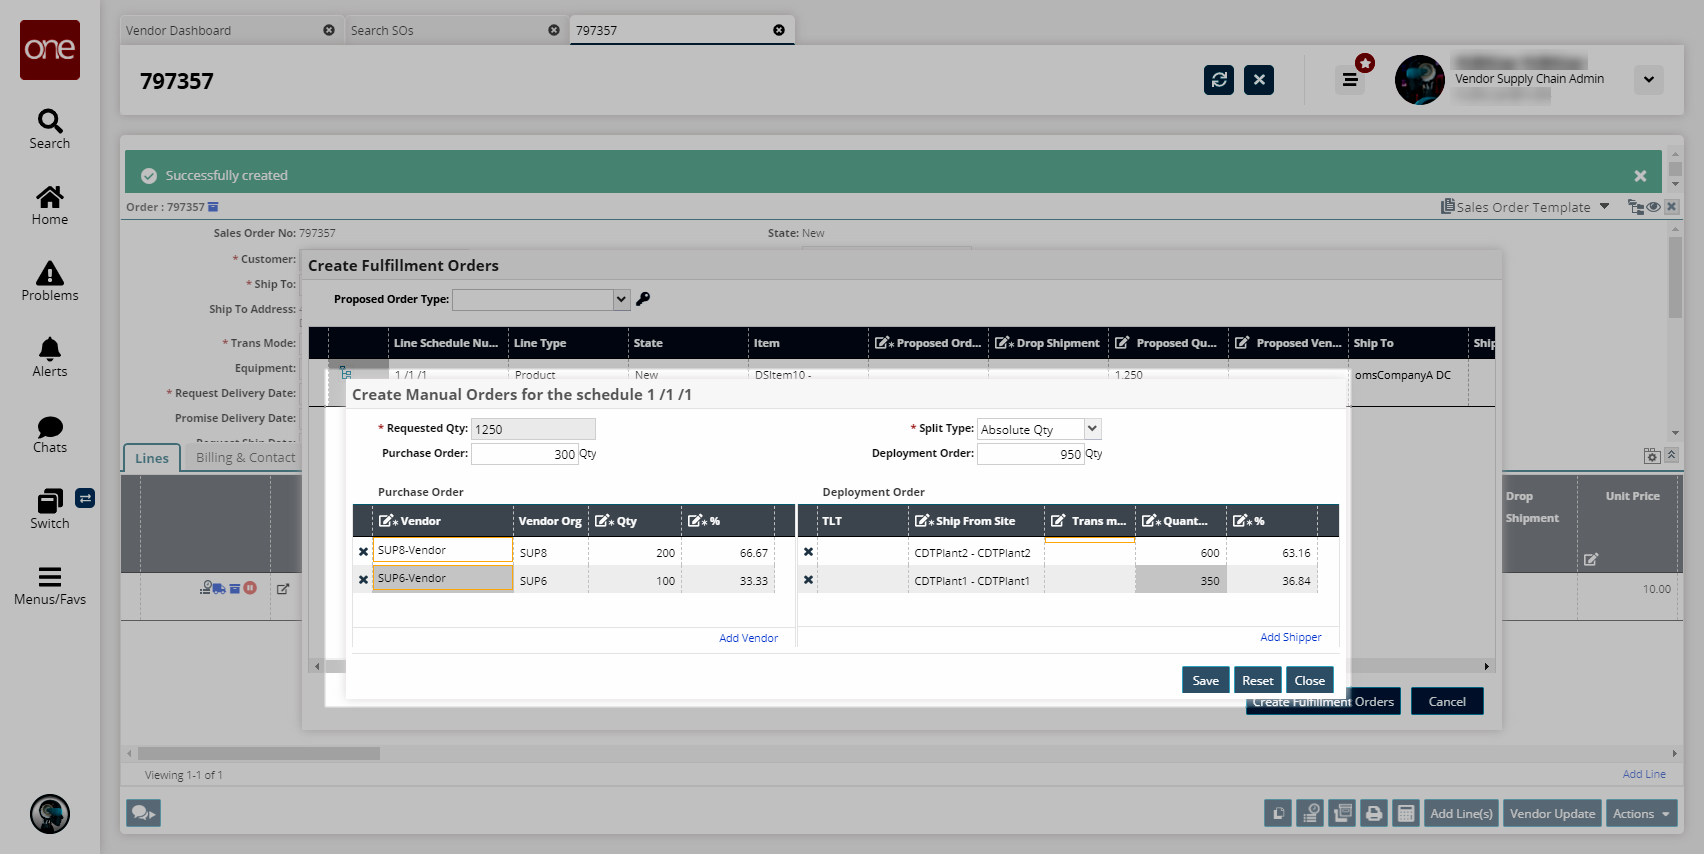Remove the CDTPlant1 shipper row
Viewport: 1704px width, 854px height.
pos(808,580)
